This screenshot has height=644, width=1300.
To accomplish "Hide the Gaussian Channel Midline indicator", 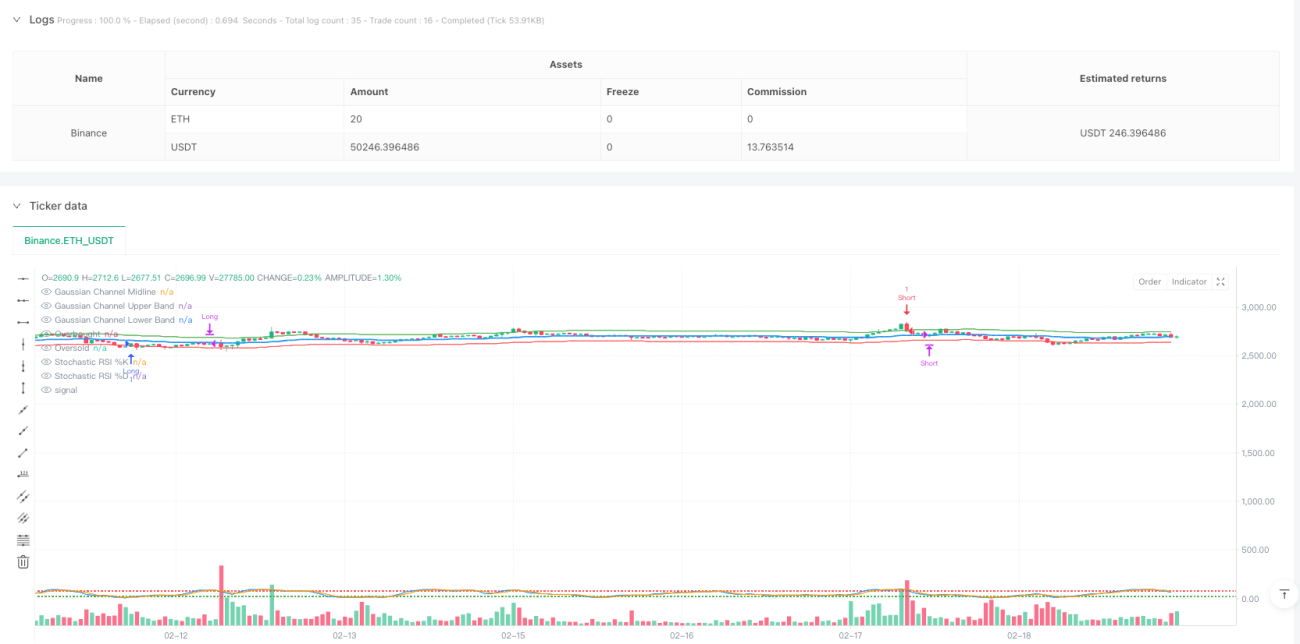I will (x=46, y=291).
